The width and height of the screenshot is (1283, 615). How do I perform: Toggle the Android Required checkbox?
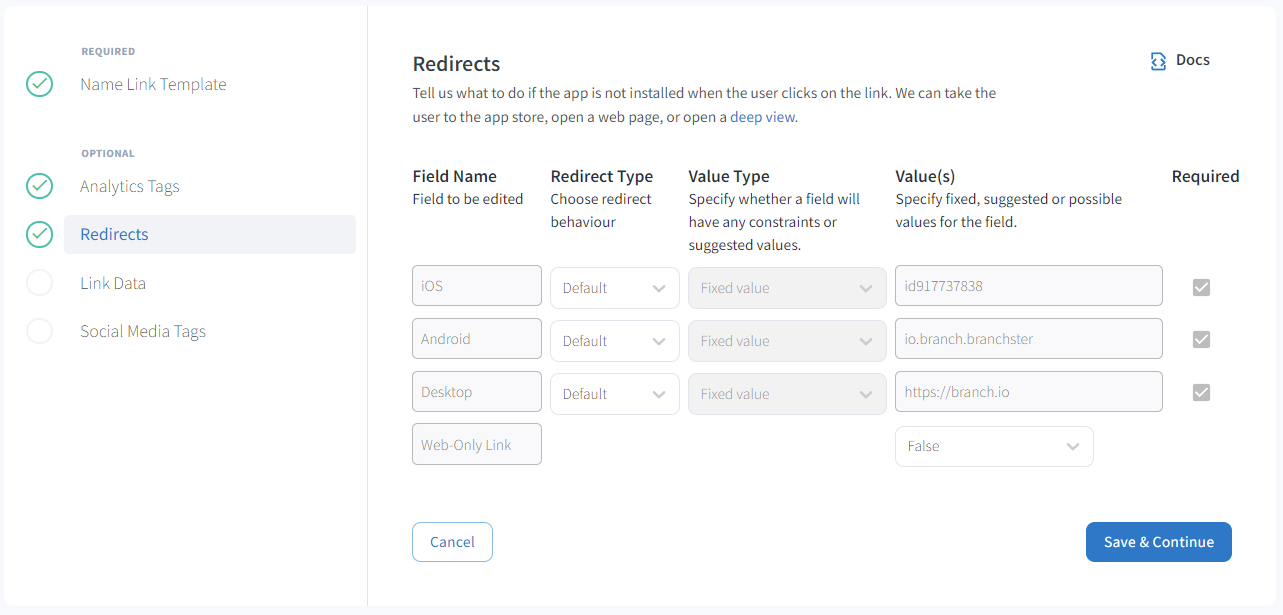[x=1202, y=340]
